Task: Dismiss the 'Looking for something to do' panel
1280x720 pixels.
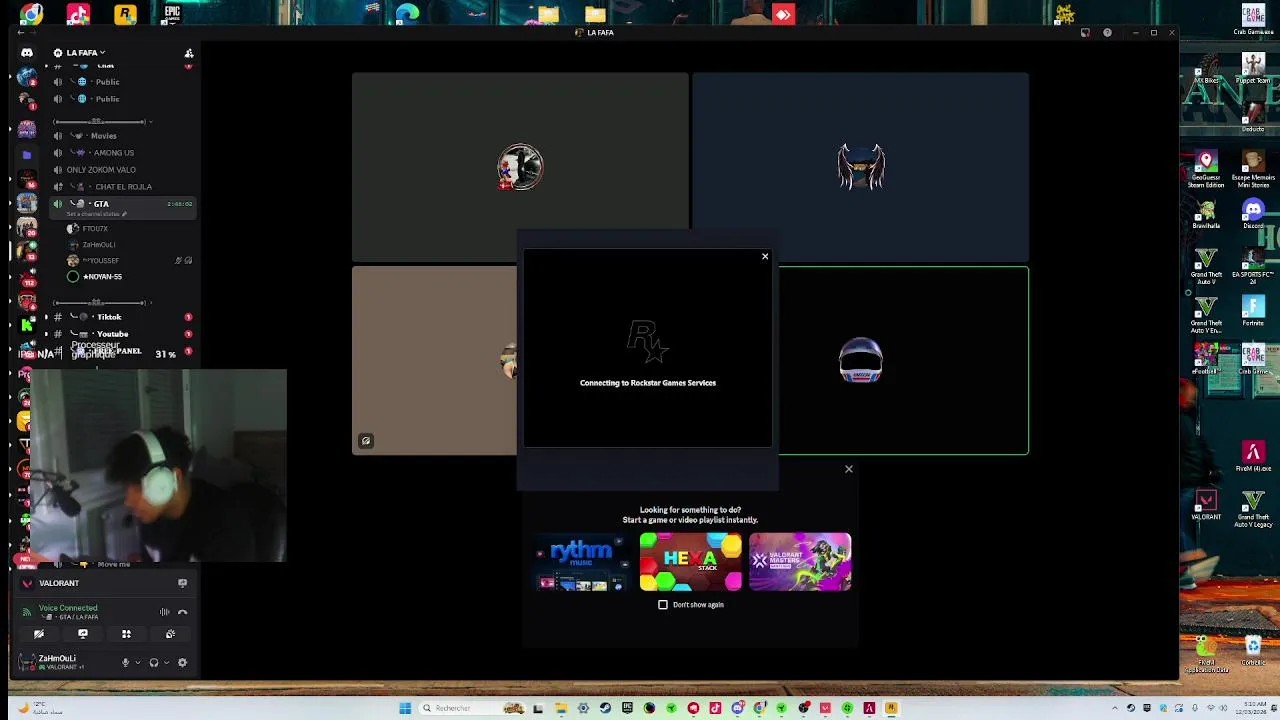Action: pyautogui.click(x=849, y=469)
